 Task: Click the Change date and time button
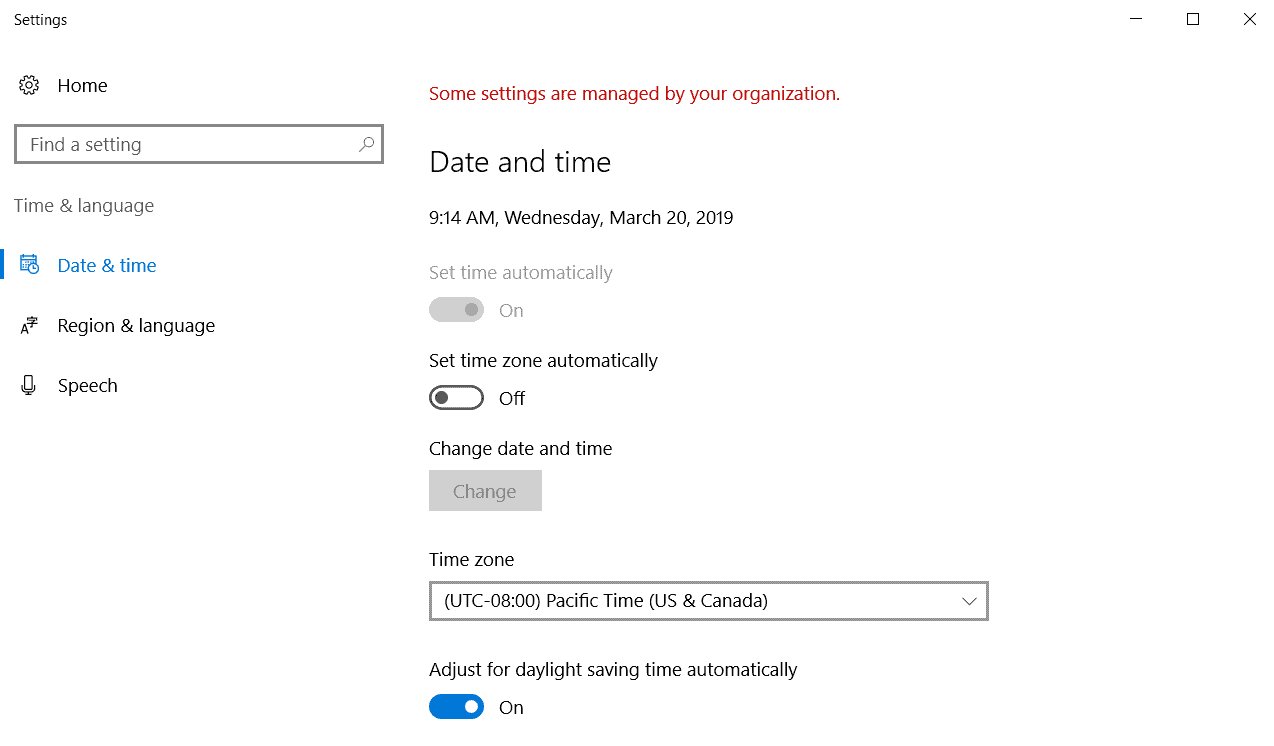(485, 491)
